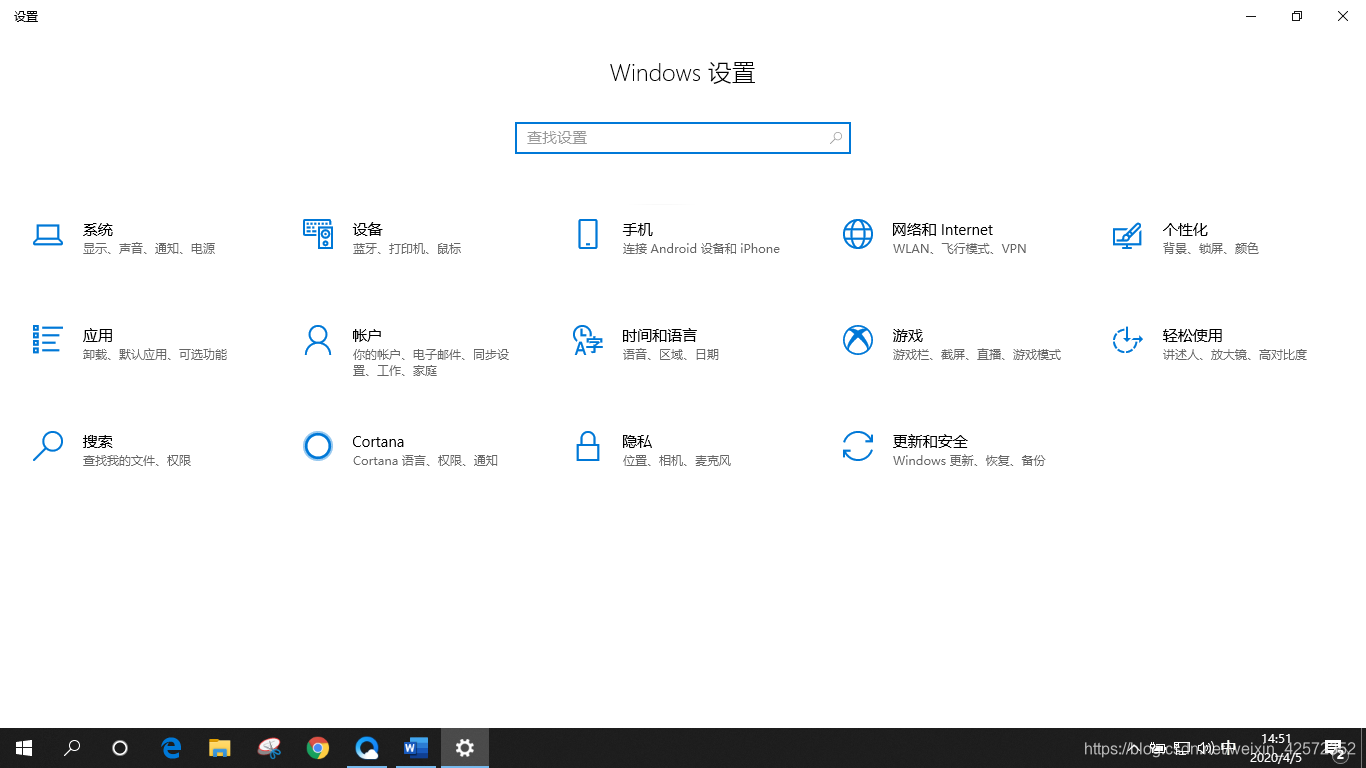
Task: Restore down the 设置 window
Action: click(1297, 16)
